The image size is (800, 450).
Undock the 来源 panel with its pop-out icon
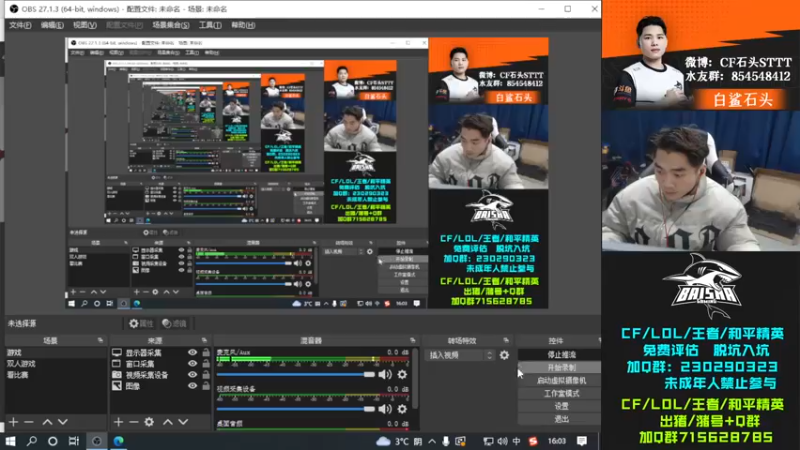[204, 340]
